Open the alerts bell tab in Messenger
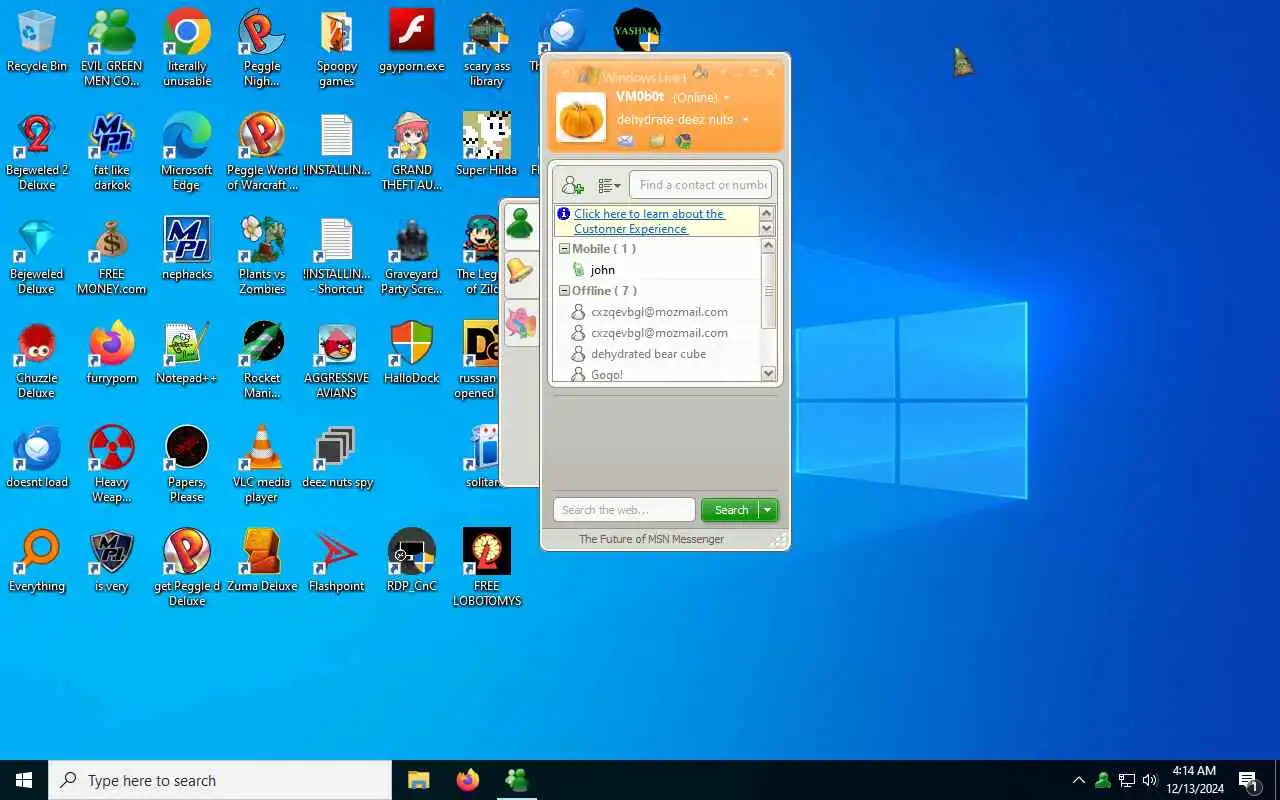Viewport: 1280px width, 800px height. (x=520, y=272)
